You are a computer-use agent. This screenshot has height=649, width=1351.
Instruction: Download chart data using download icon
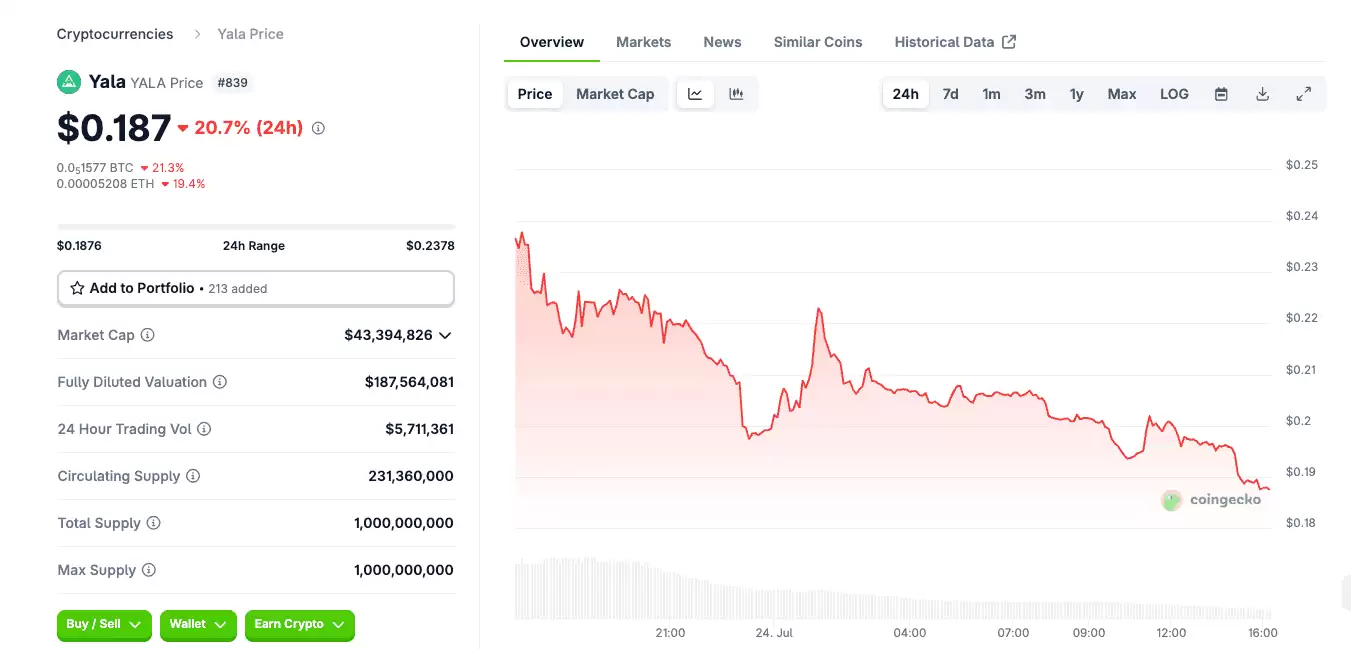click(x=1262, y=94)
